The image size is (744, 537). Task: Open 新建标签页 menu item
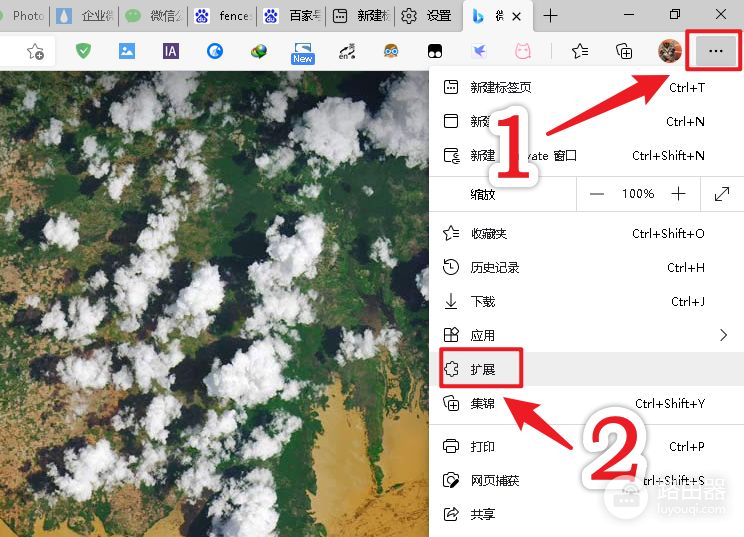[501, 88]
